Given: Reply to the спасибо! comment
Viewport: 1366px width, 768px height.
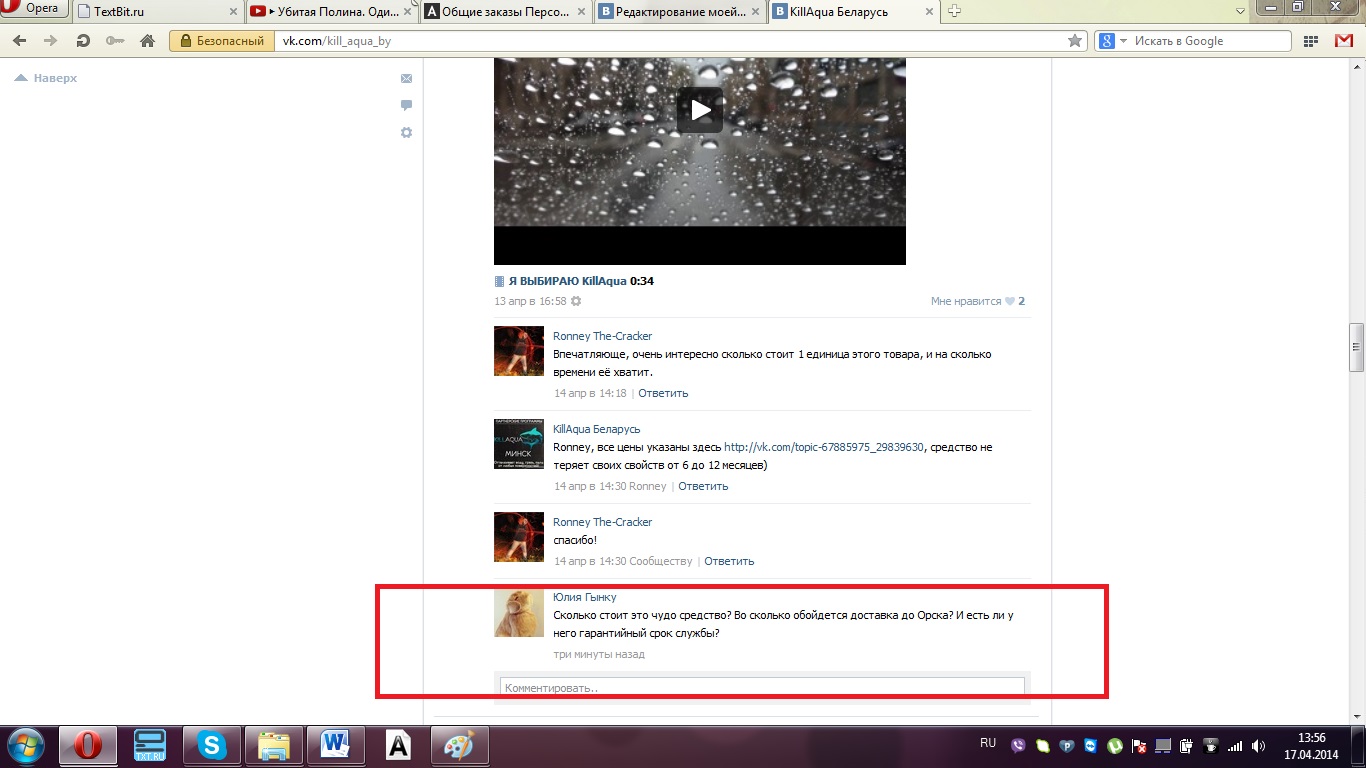Looking at the screenshot, I should (x=729, y=561).
